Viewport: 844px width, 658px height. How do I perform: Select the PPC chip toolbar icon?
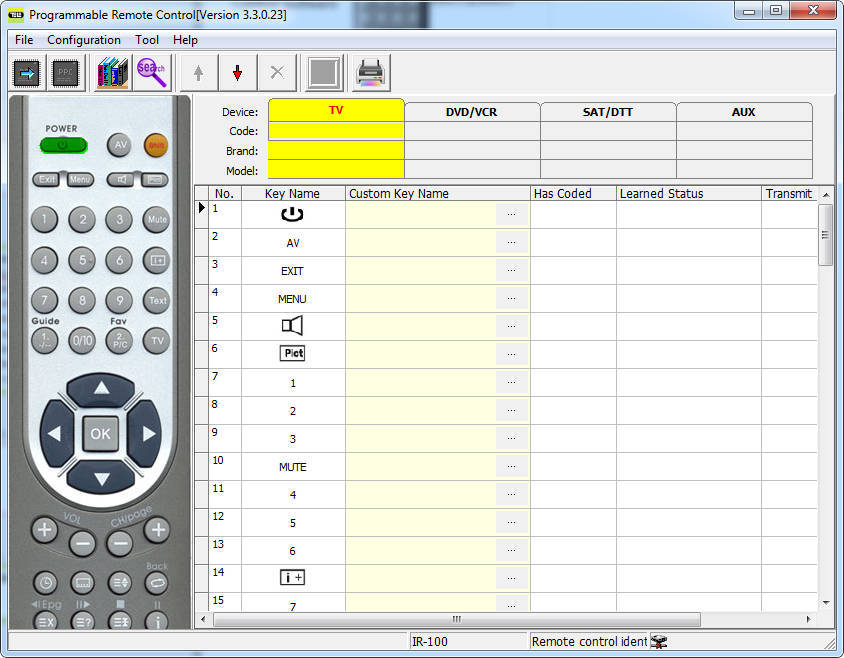pyautogui.click(x=66, y=72)
